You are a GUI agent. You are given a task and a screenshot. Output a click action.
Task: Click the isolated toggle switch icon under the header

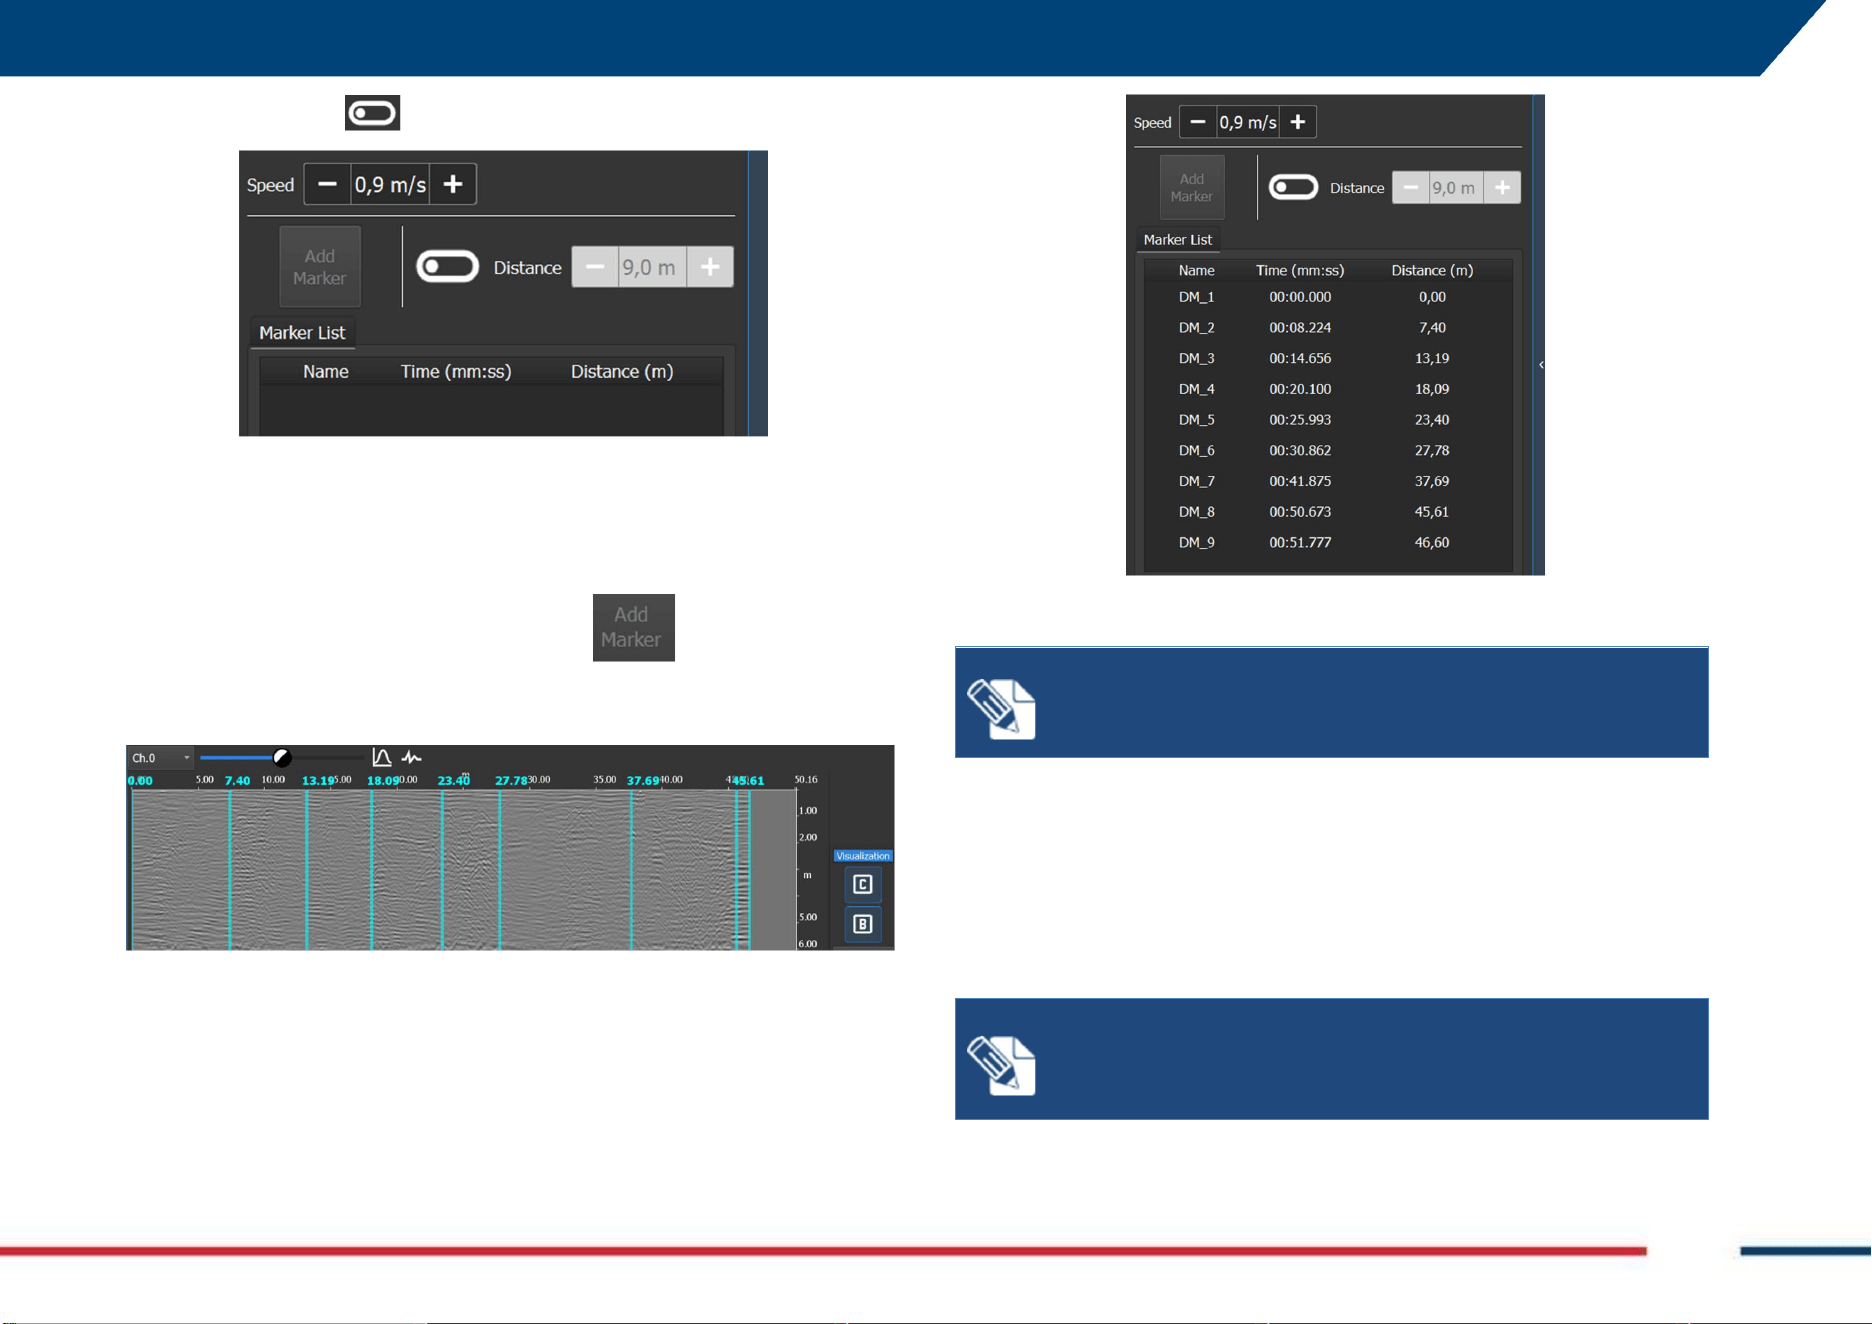coord(373,113)
